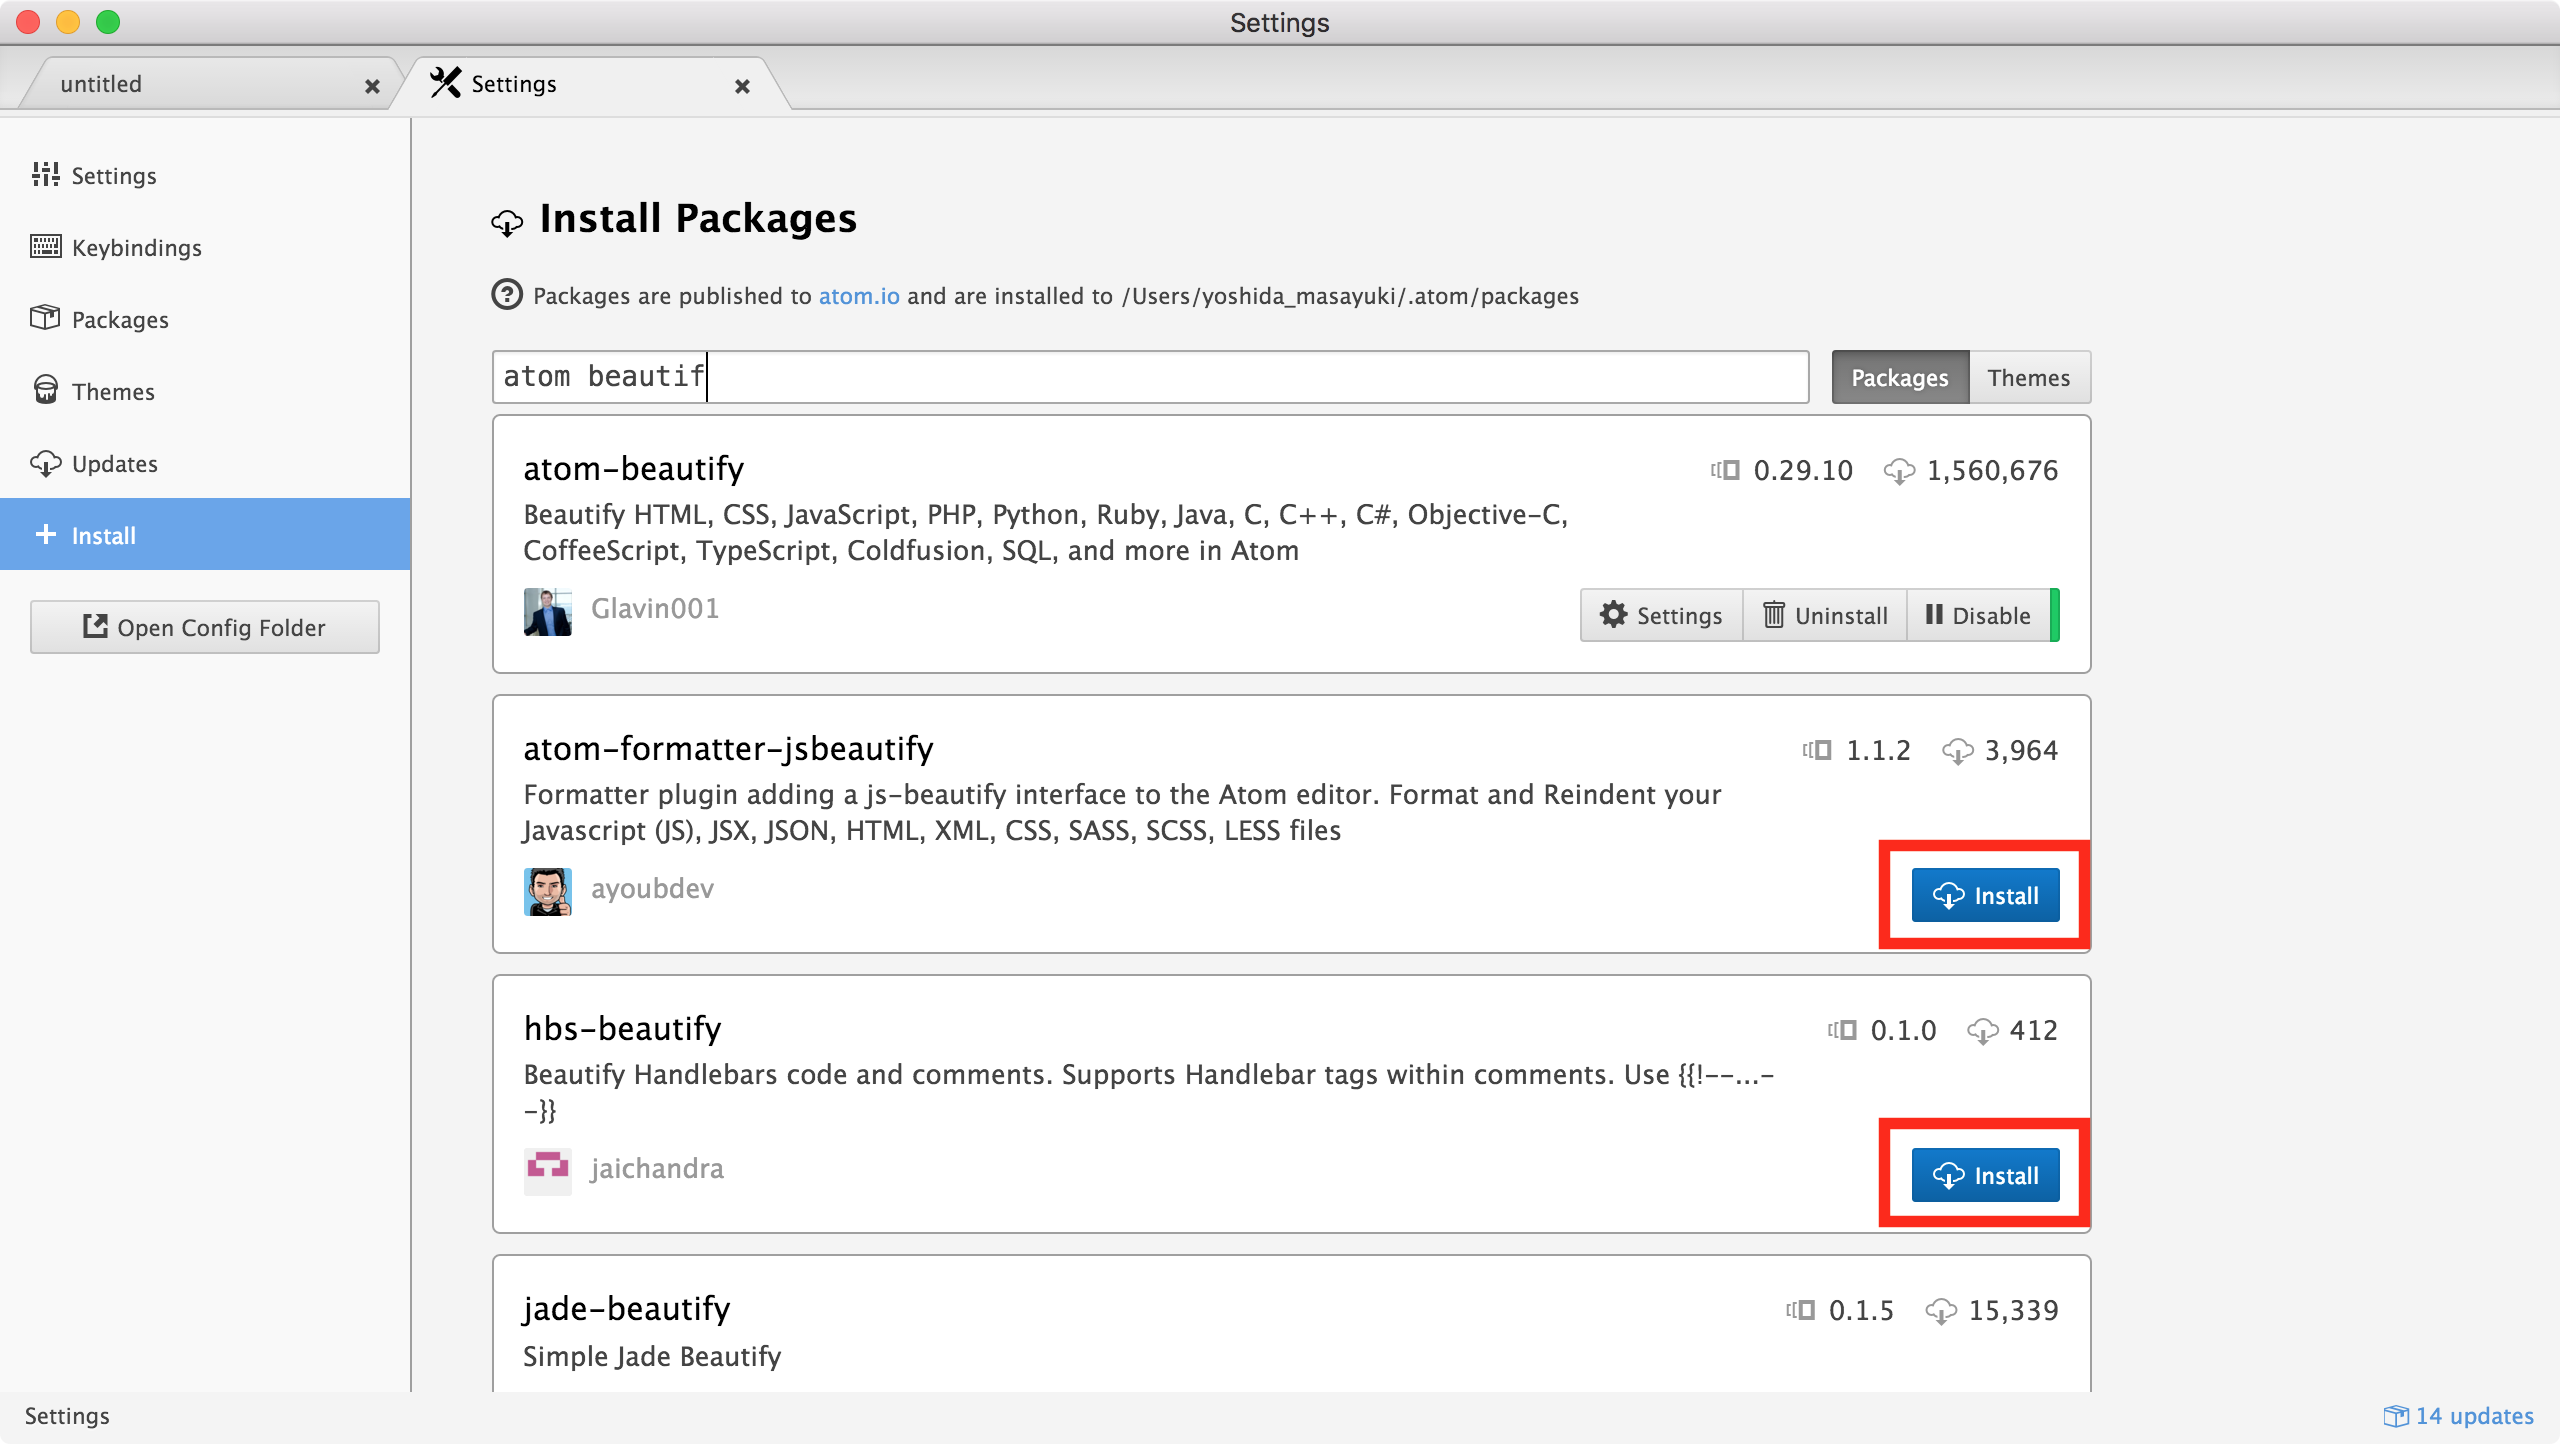Open atom-beautify package title
The height and width of the screenshot is (1444, 2560).
click(634, 468)
